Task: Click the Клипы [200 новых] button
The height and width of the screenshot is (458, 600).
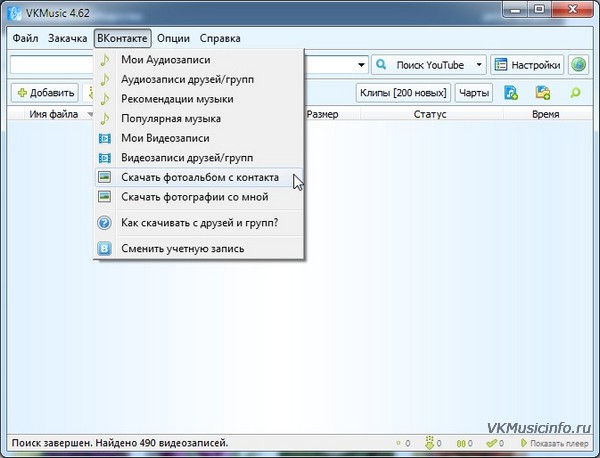Action: click(403, 93)
